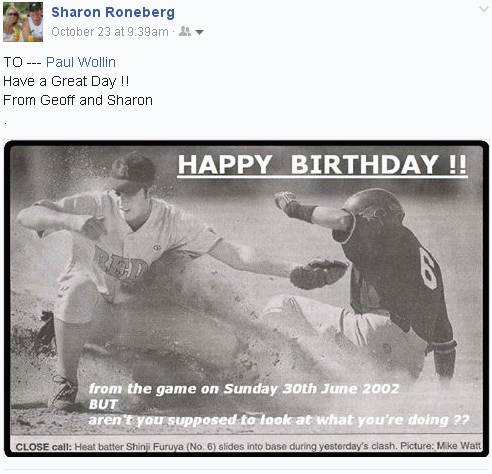Click the batter's helmet in the photo
This screenshot has width=492, height=474.
tap(374, 204)
